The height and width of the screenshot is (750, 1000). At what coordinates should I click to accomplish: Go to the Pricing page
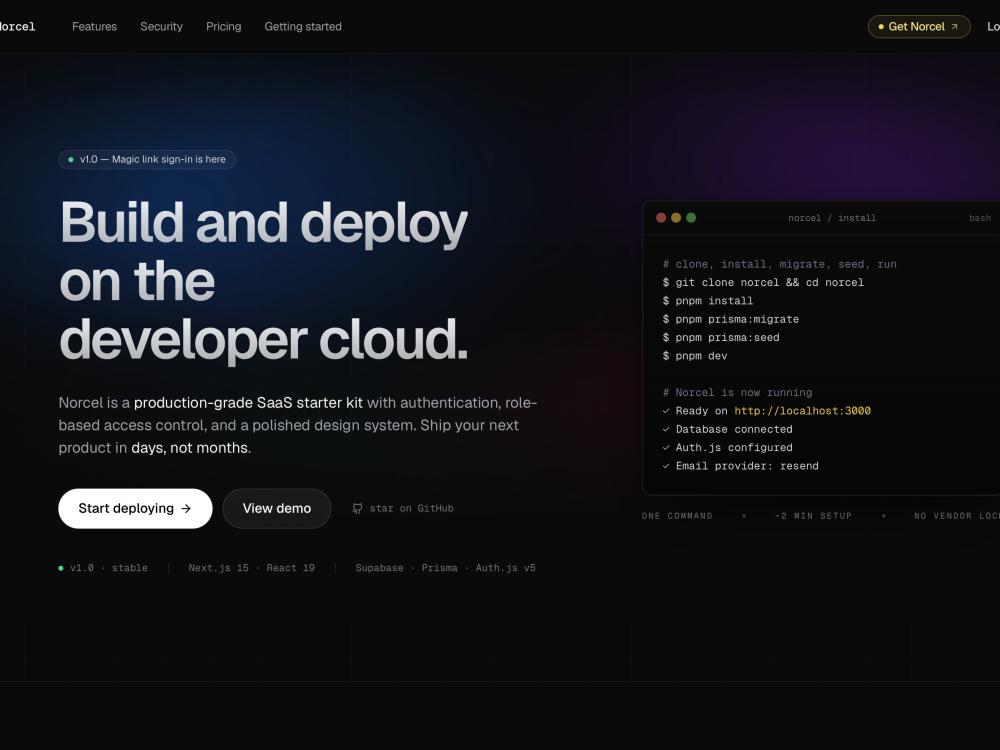[x=223, y=27]
